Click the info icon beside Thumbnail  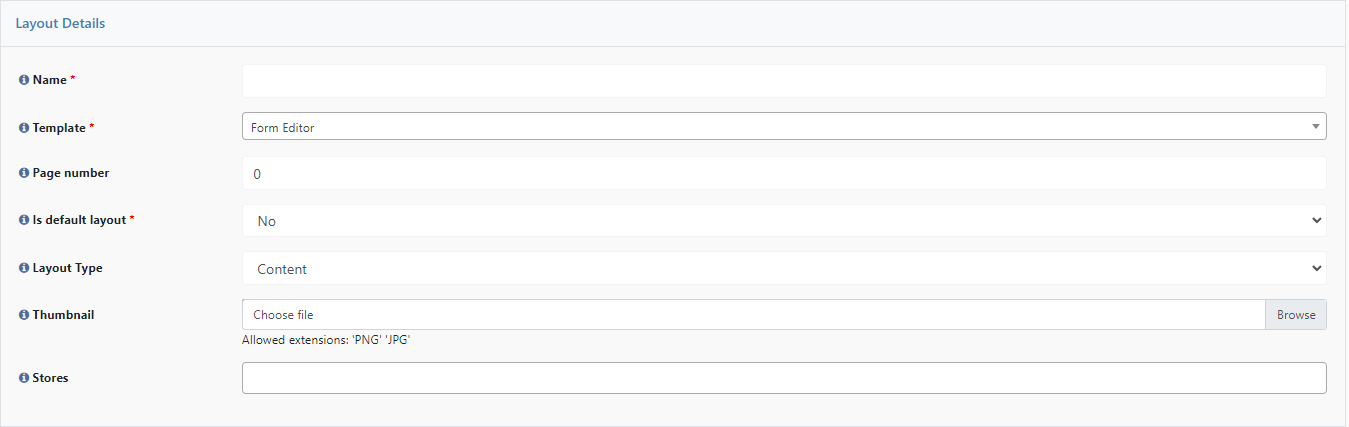[24, 315]
